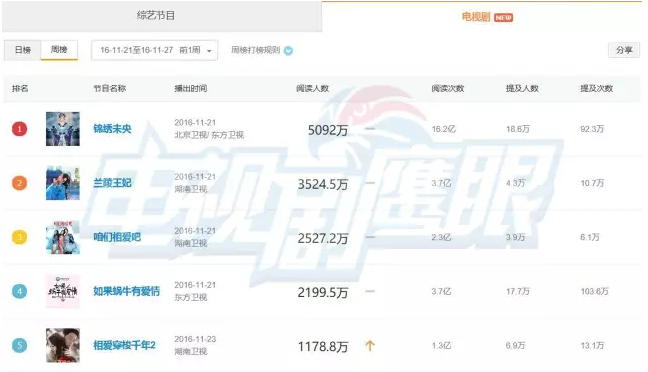Click the orange up-arrow trend icon for 相爱穿梭千年2
This screenshot has height=372, width=648.
(x=370, y=346)
